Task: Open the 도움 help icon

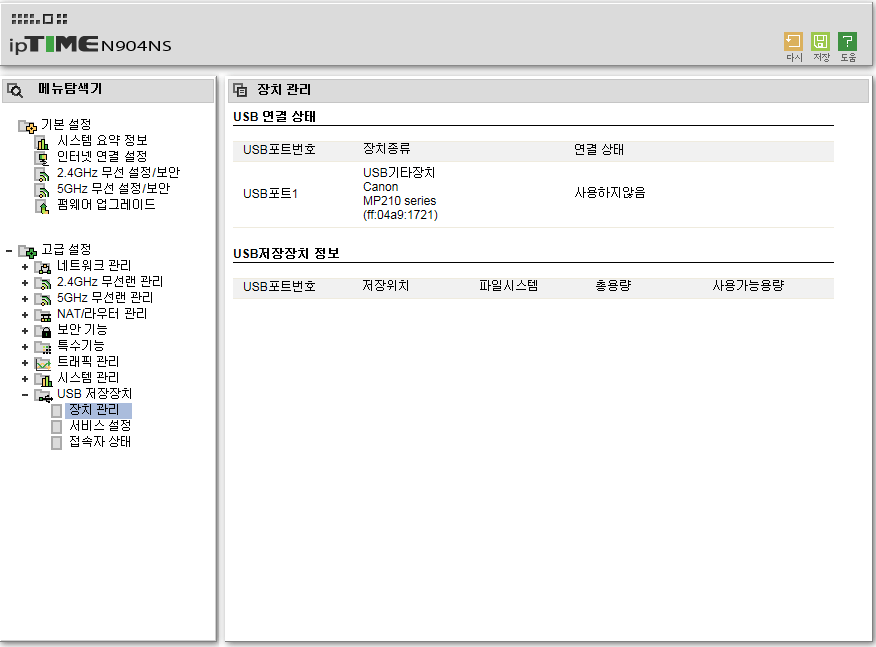Action: [848, 41]
